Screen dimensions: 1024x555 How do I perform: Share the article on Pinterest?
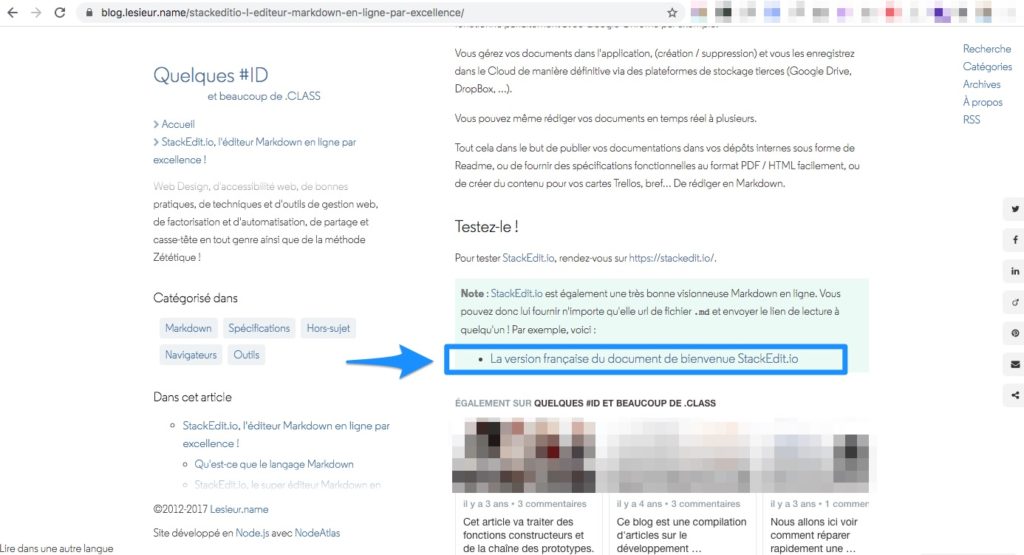1015,333
